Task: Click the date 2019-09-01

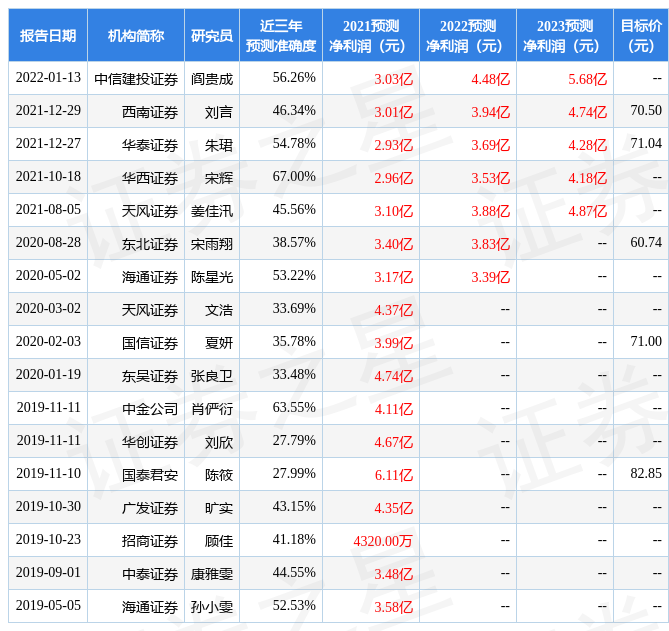Action: tap(48, 573)
